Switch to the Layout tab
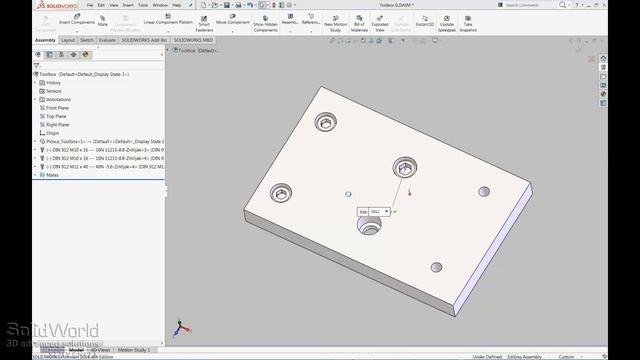 pyautogui.click(x=68, y=40)
